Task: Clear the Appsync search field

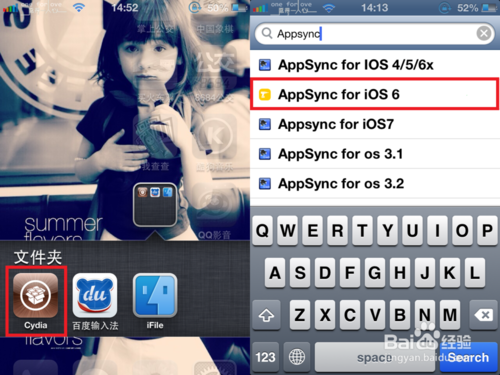Action: [484, 33]
